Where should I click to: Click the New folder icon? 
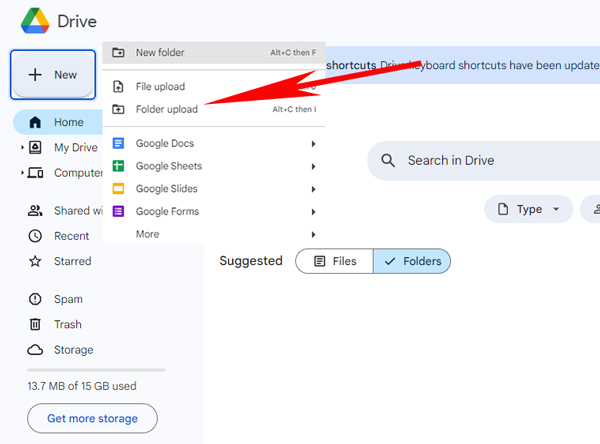[118, 52]
